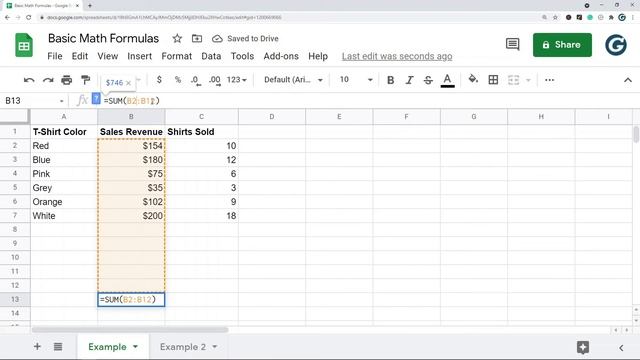Open the 'Last edit was seconds ago' link
Screen dimensions: 640x360
pyautogui.click(x=397, y=56)
